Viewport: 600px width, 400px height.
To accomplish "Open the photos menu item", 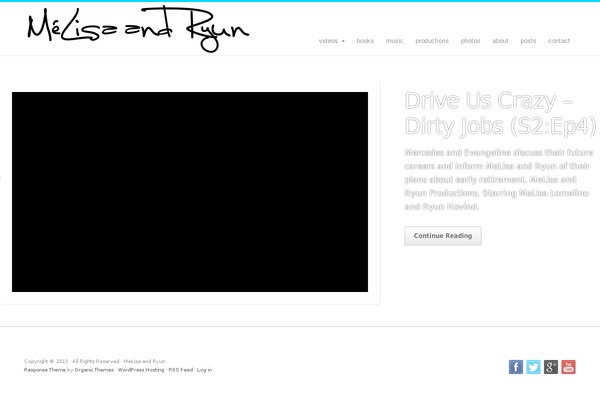I will (470, 41).
